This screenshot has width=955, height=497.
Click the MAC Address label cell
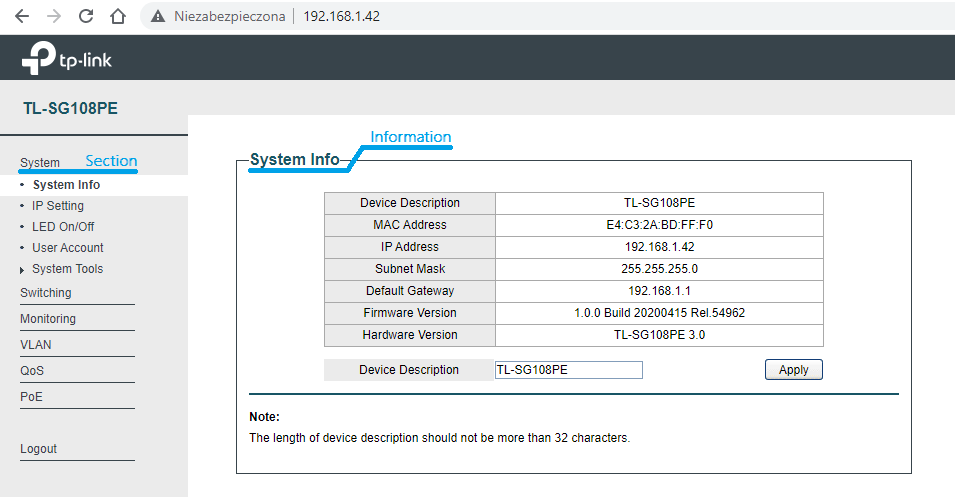[410, 225]
